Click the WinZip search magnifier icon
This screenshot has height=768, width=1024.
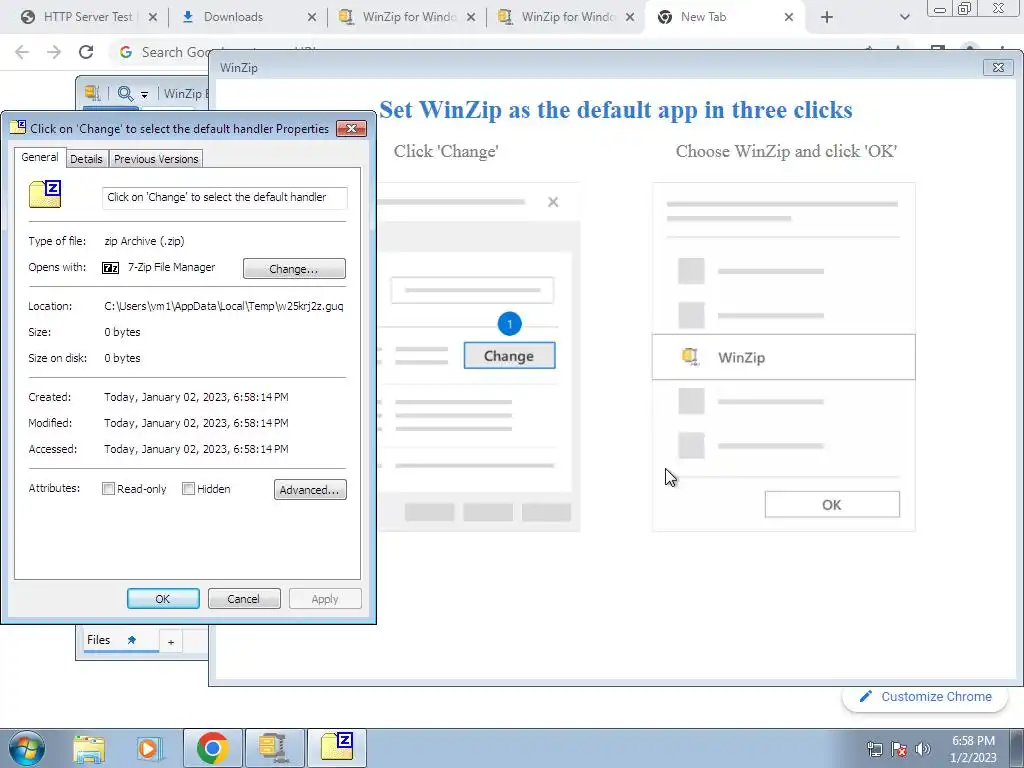click(125, 93)
